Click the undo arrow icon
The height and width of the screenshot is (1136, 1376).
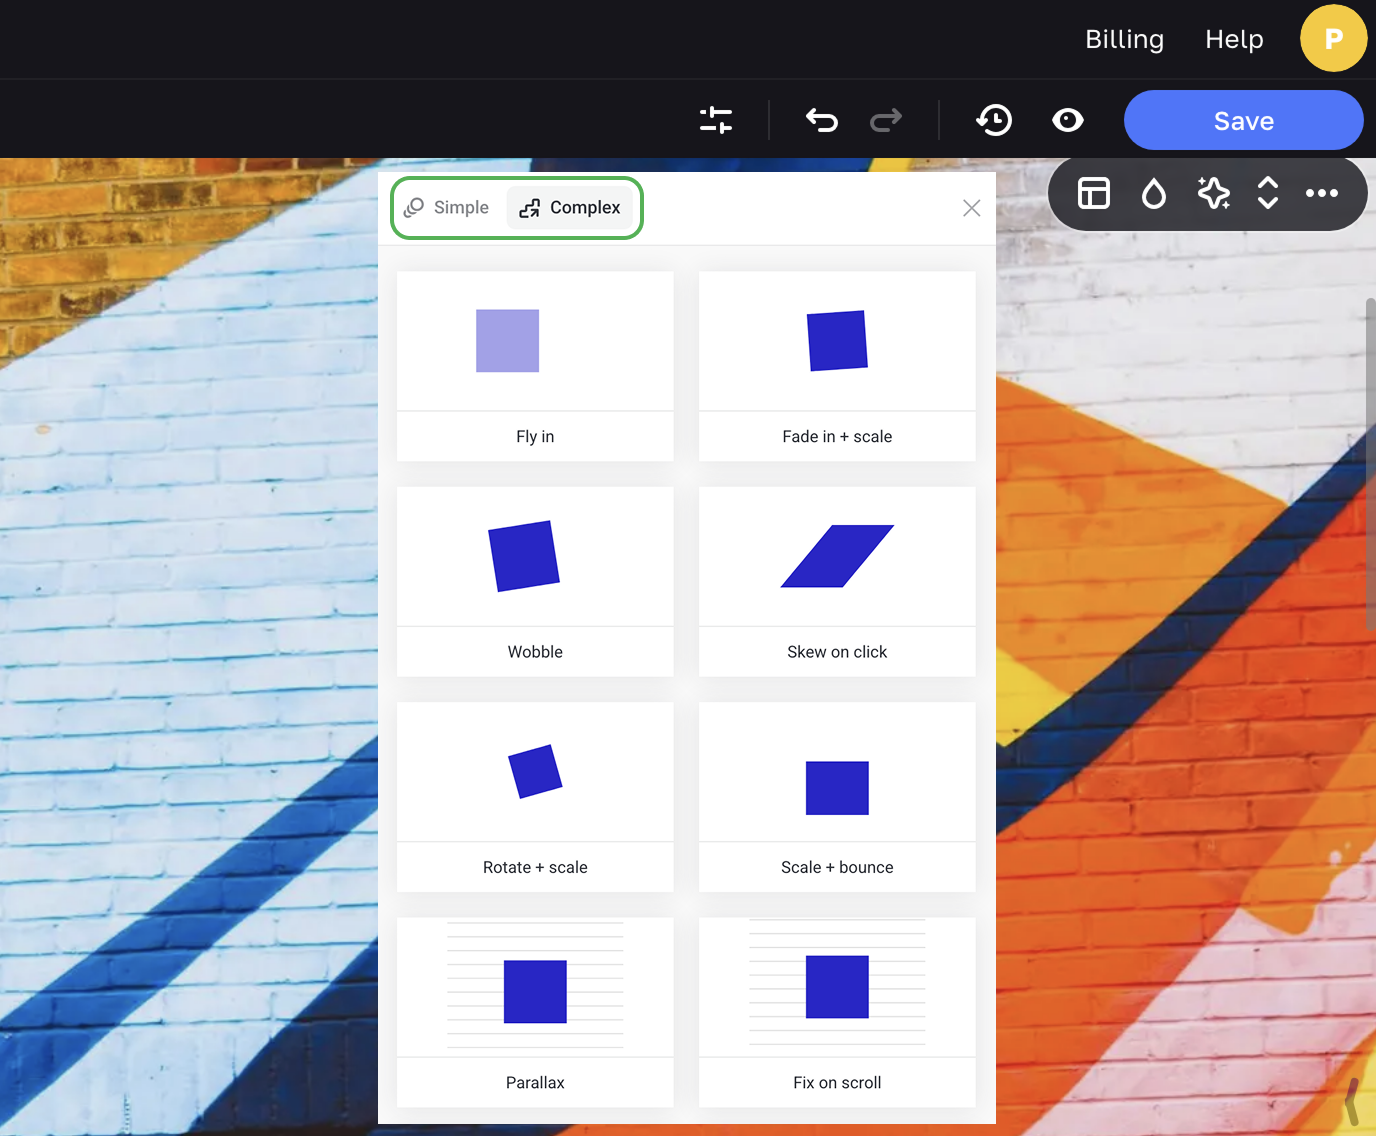coord(821,120)
